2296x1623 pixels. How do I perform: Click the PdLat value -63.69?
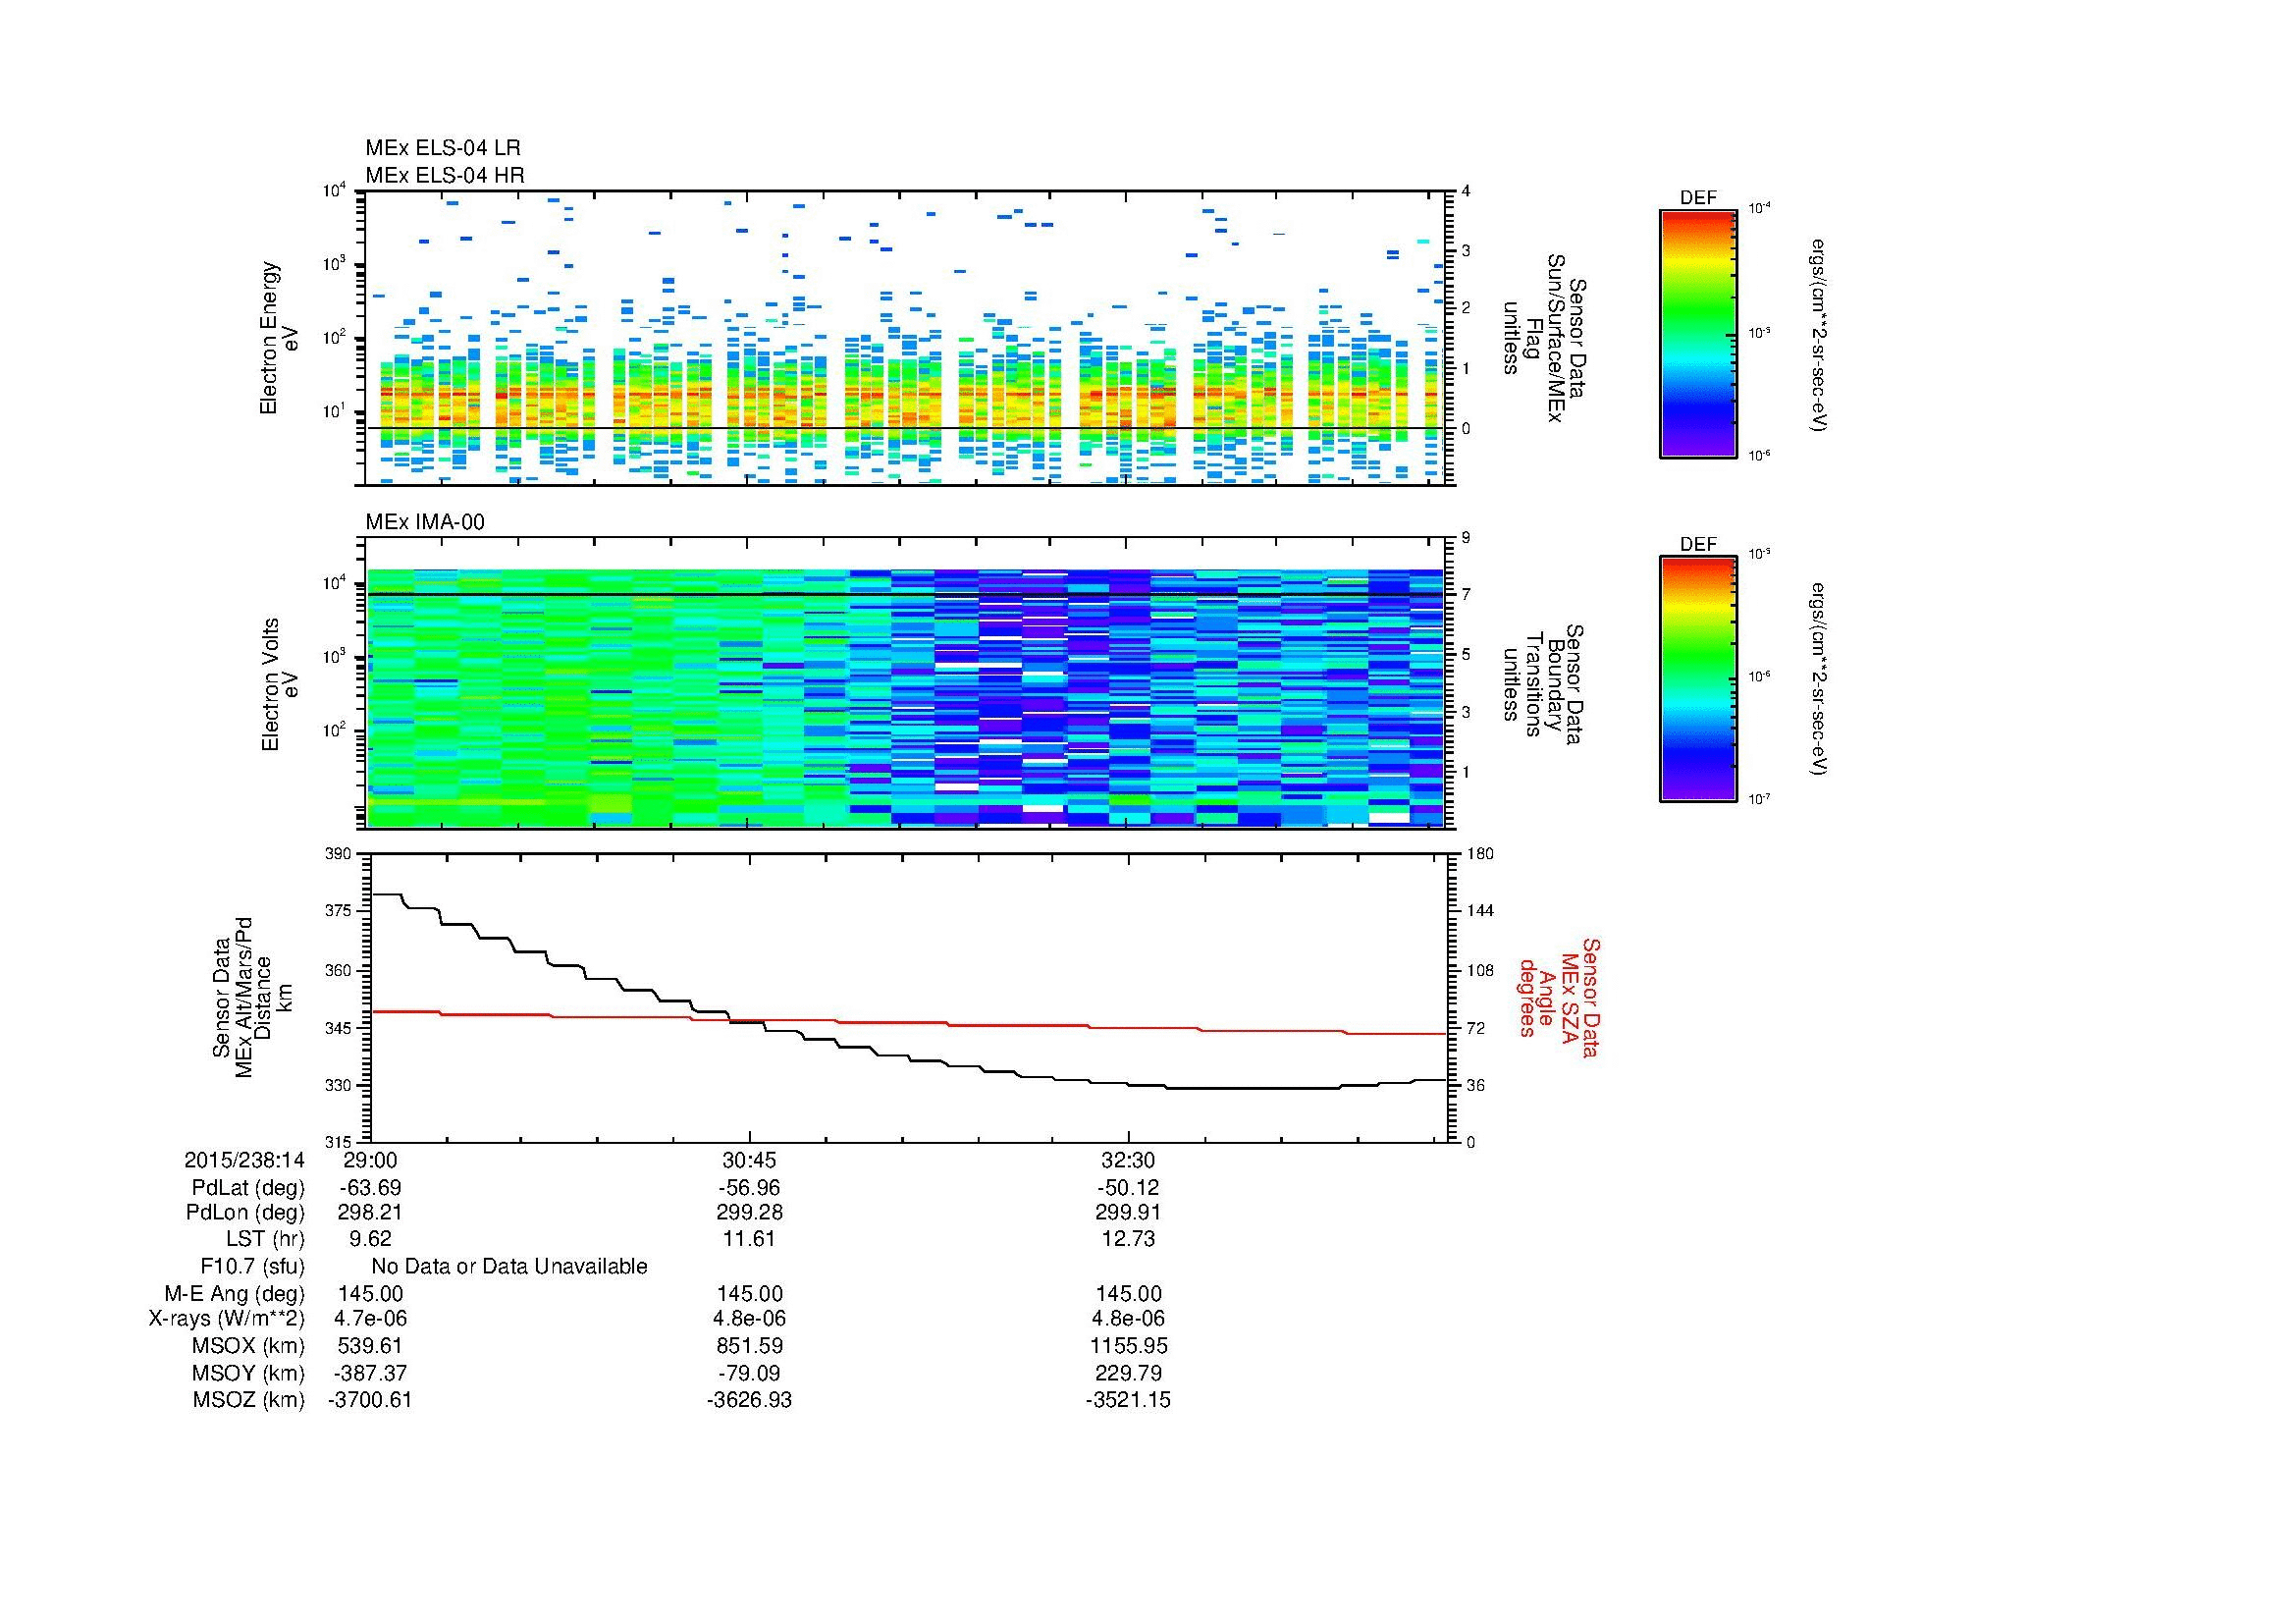pyautogui.click(x=370, y=1188)
